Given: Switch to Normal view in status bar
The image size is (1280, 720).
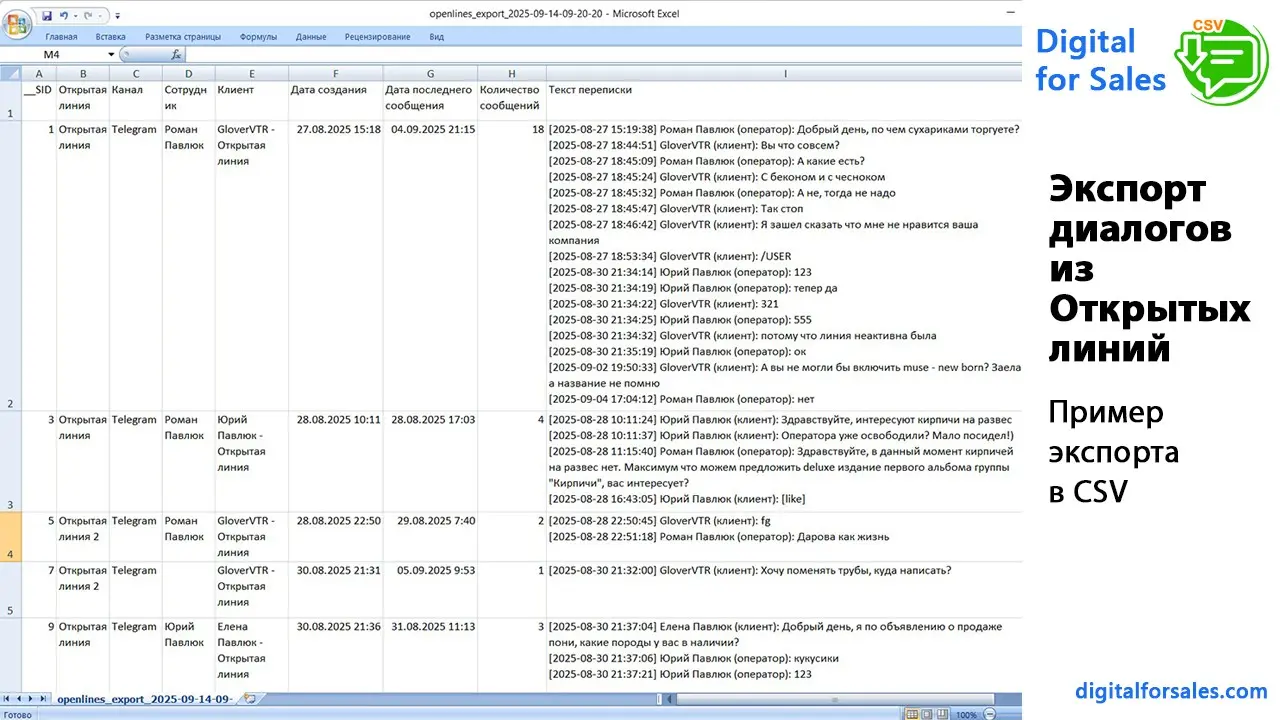Looking at the screenshot, I should coord(911,714).
